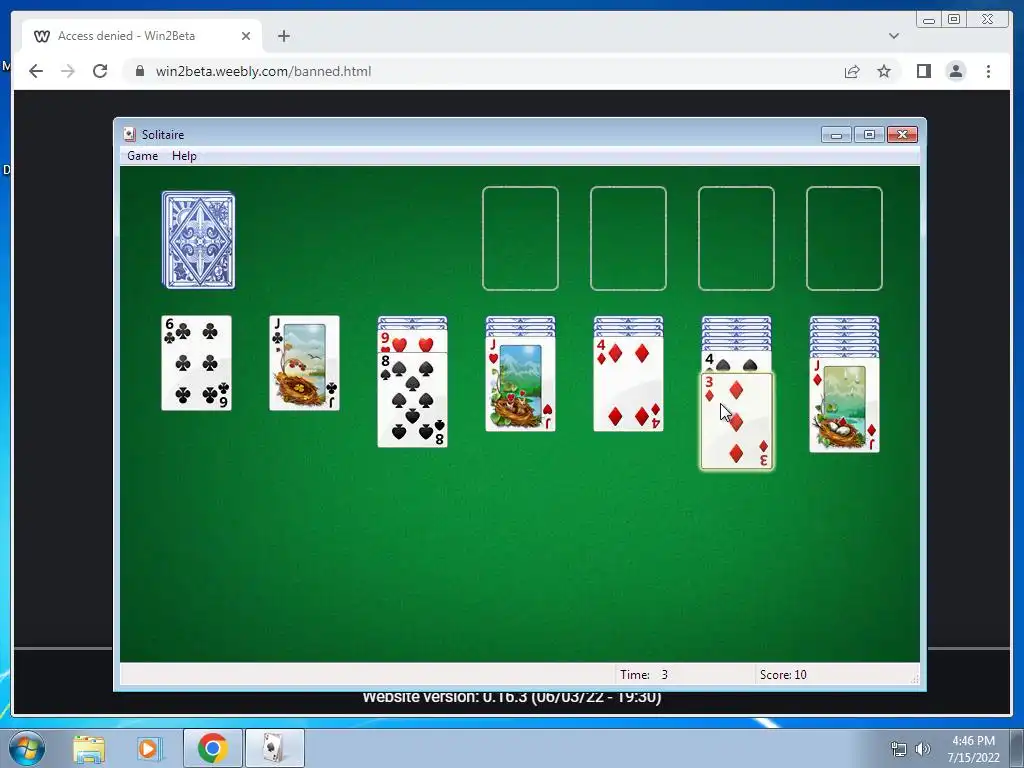Close the Solitaire window

903,135
